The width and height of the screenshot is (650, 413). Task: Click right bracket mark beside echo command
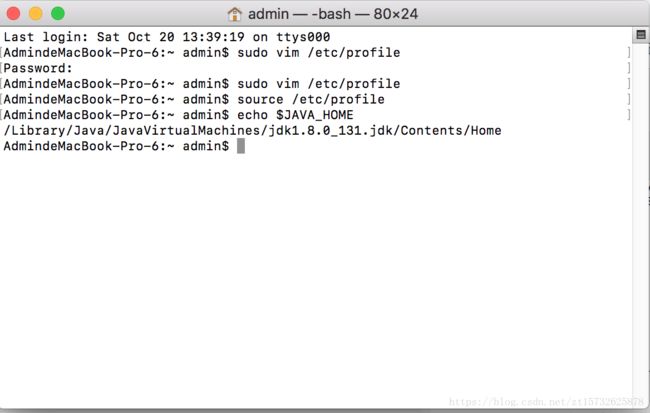click(629, 115)
